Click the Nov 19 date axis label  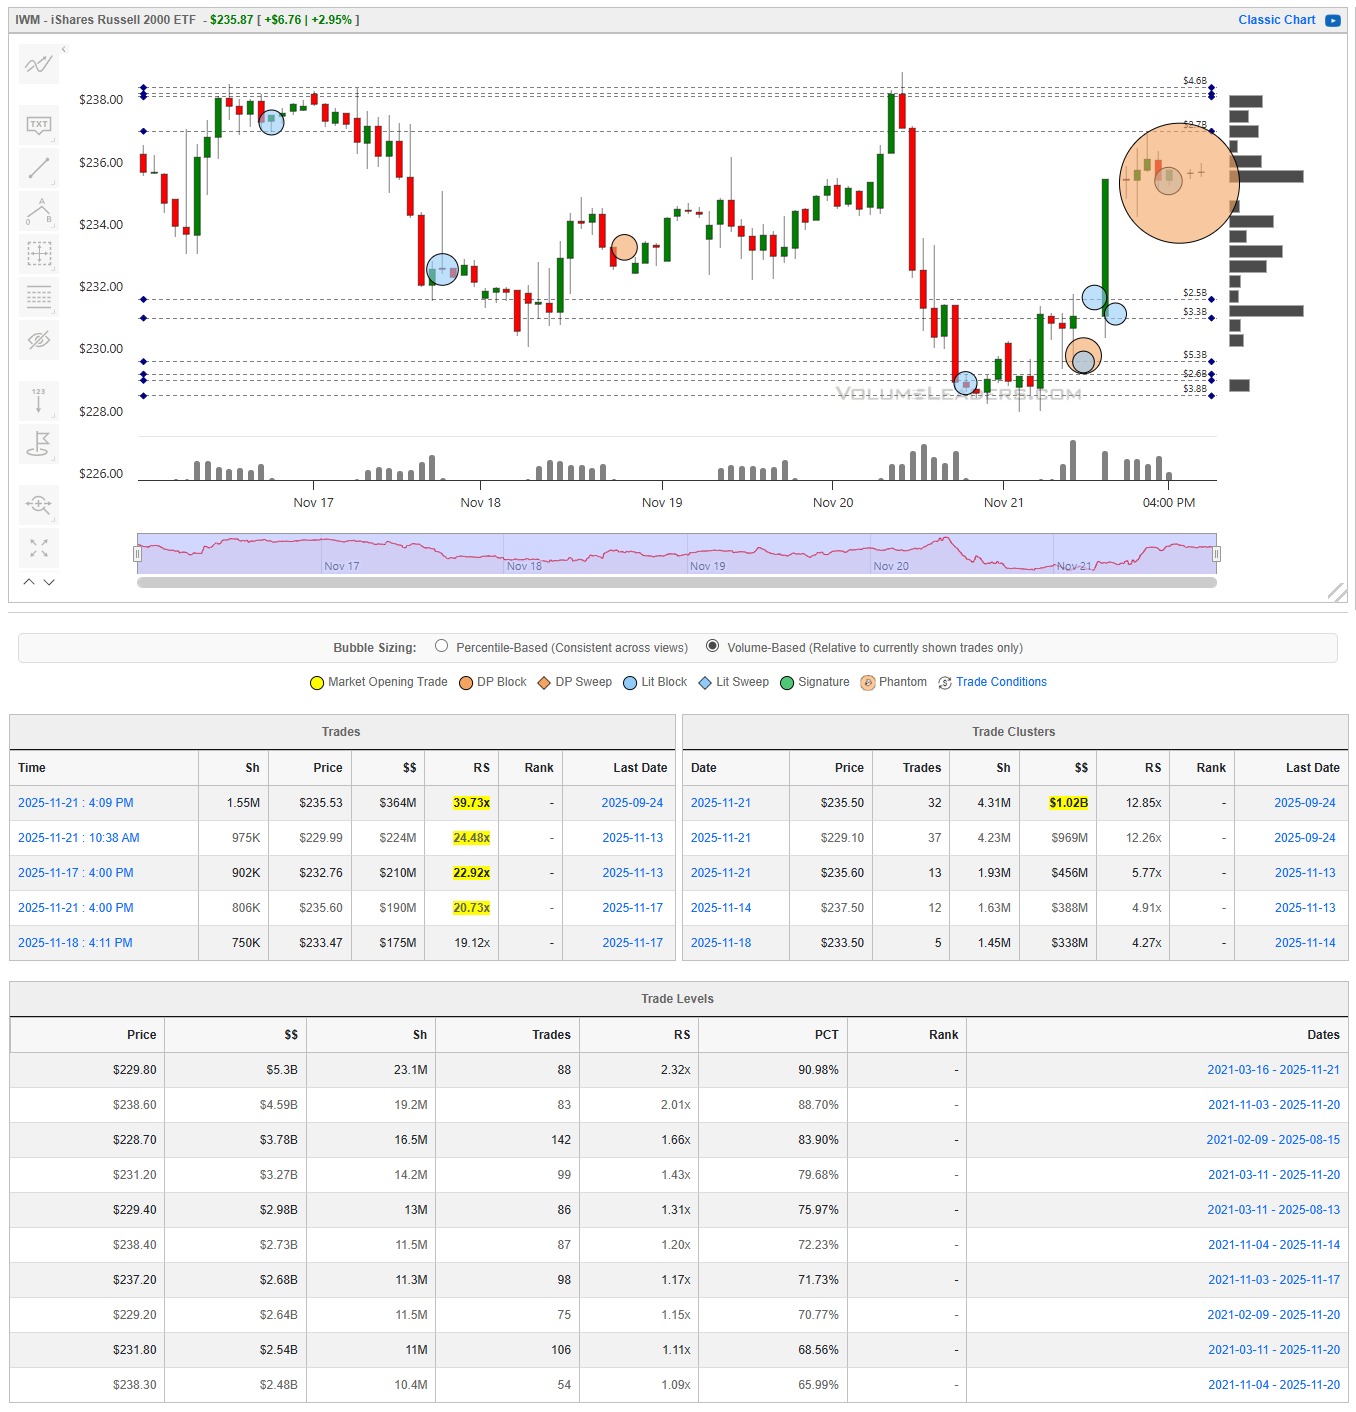click(x=662, y=503)
